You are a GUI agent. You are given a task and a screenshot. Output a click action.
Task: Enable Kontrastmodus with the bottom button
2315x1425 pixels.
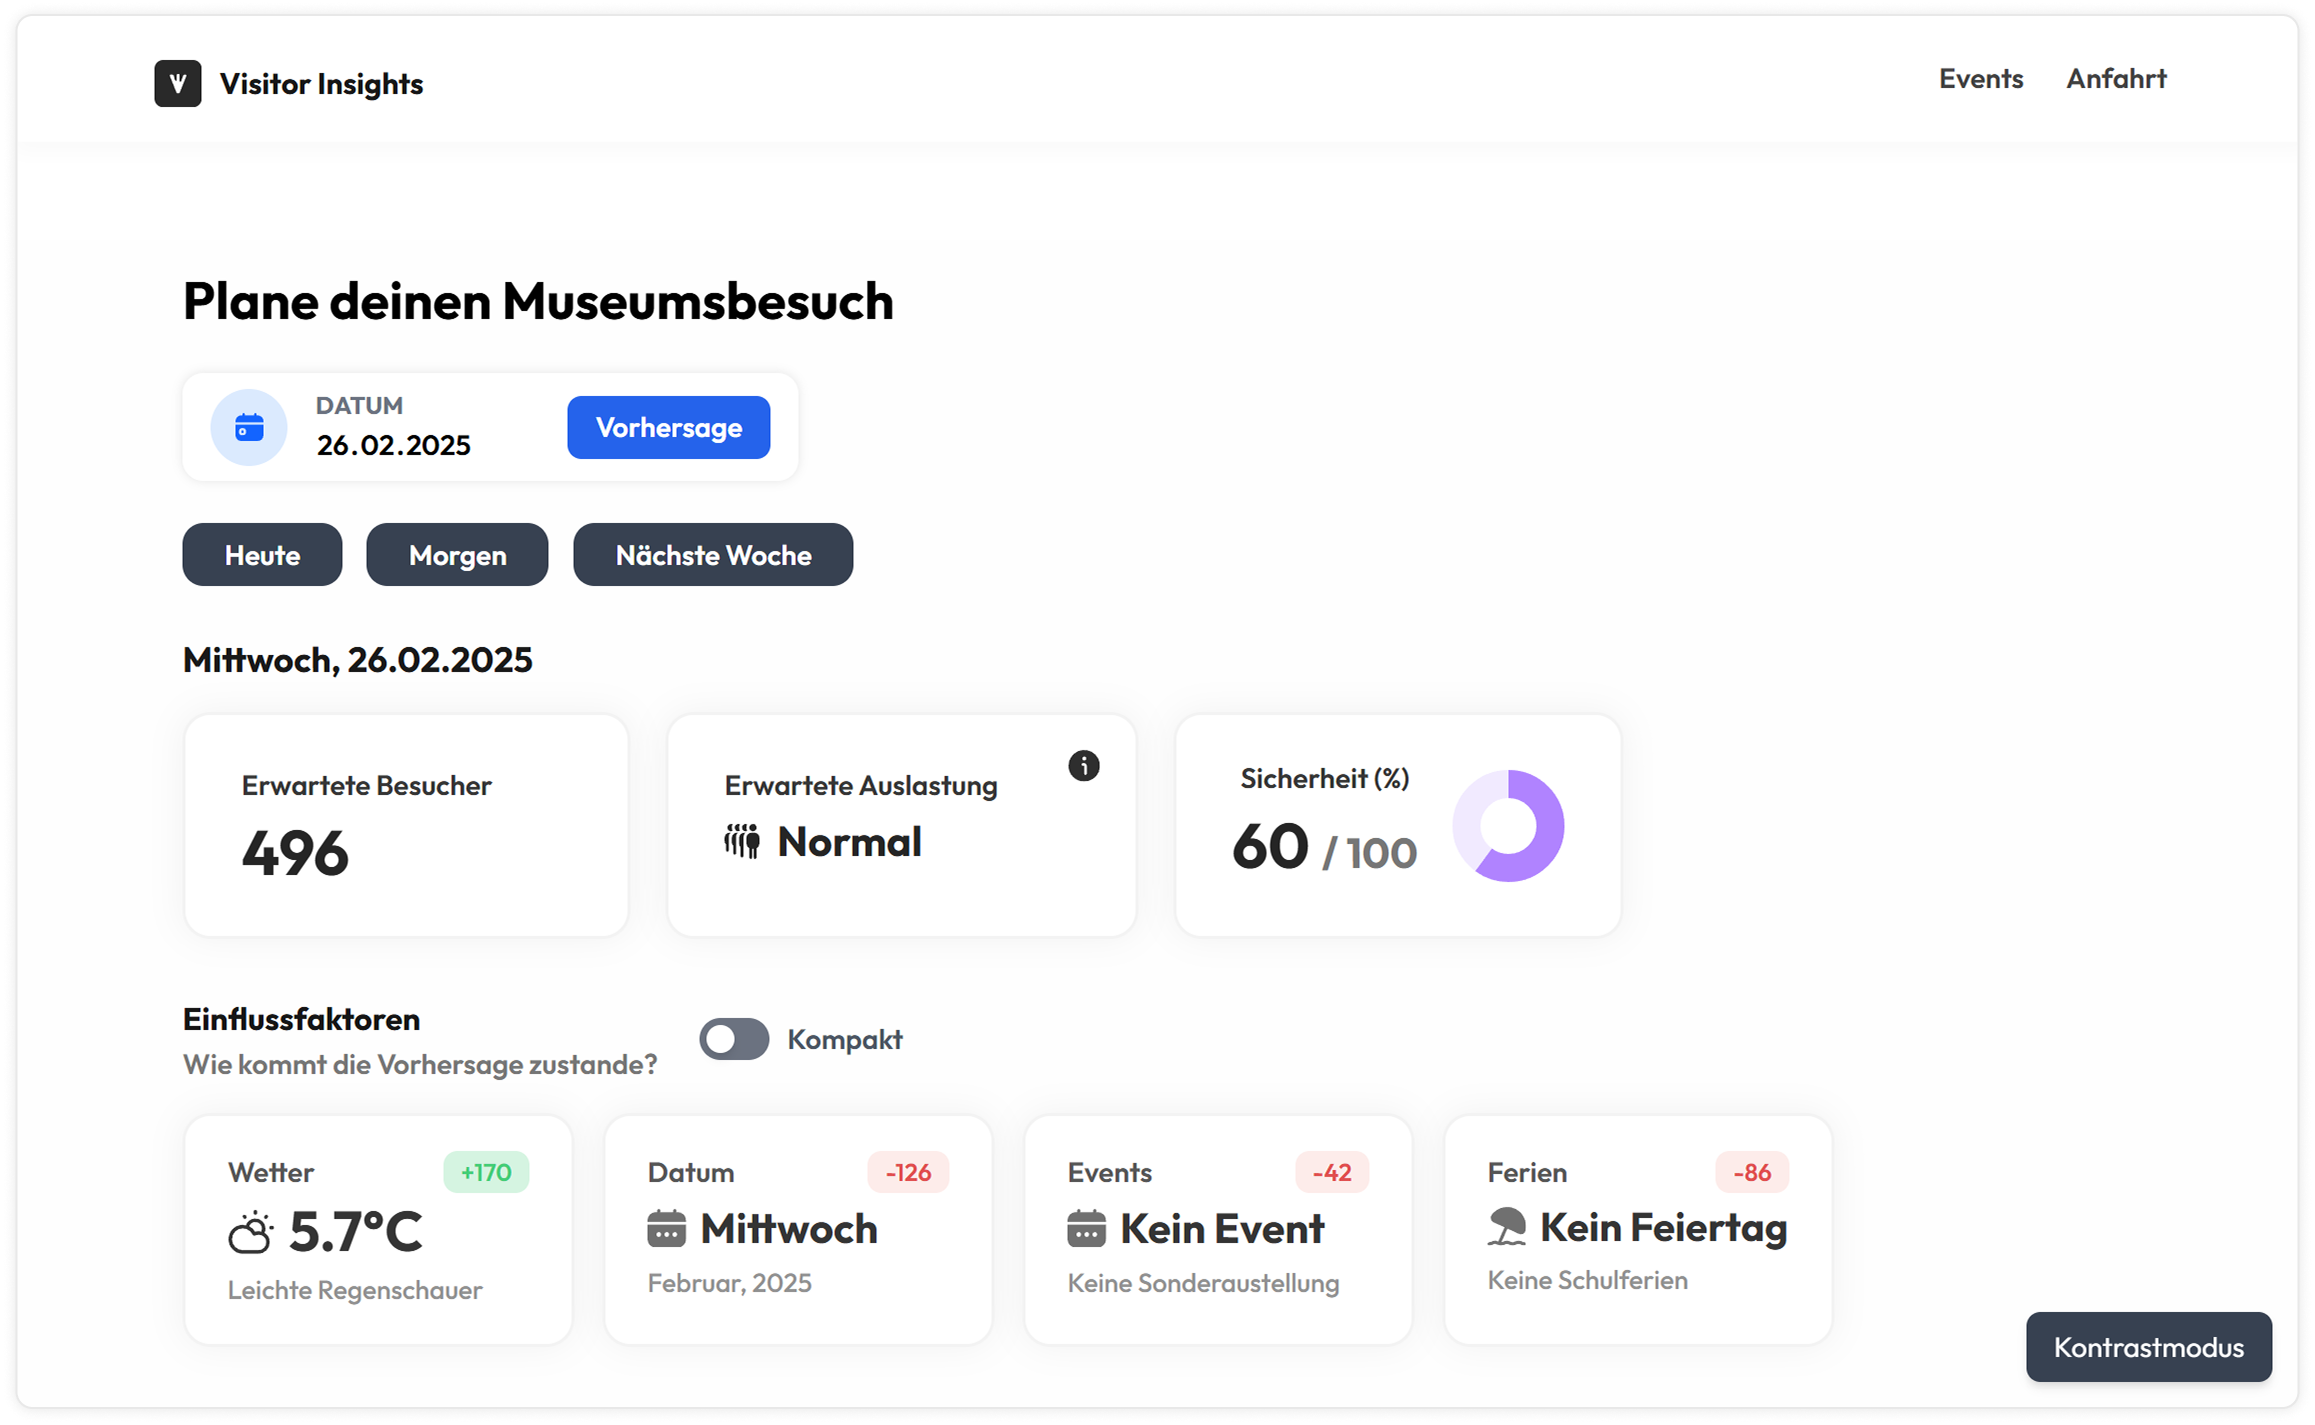coord(2148,1347)
